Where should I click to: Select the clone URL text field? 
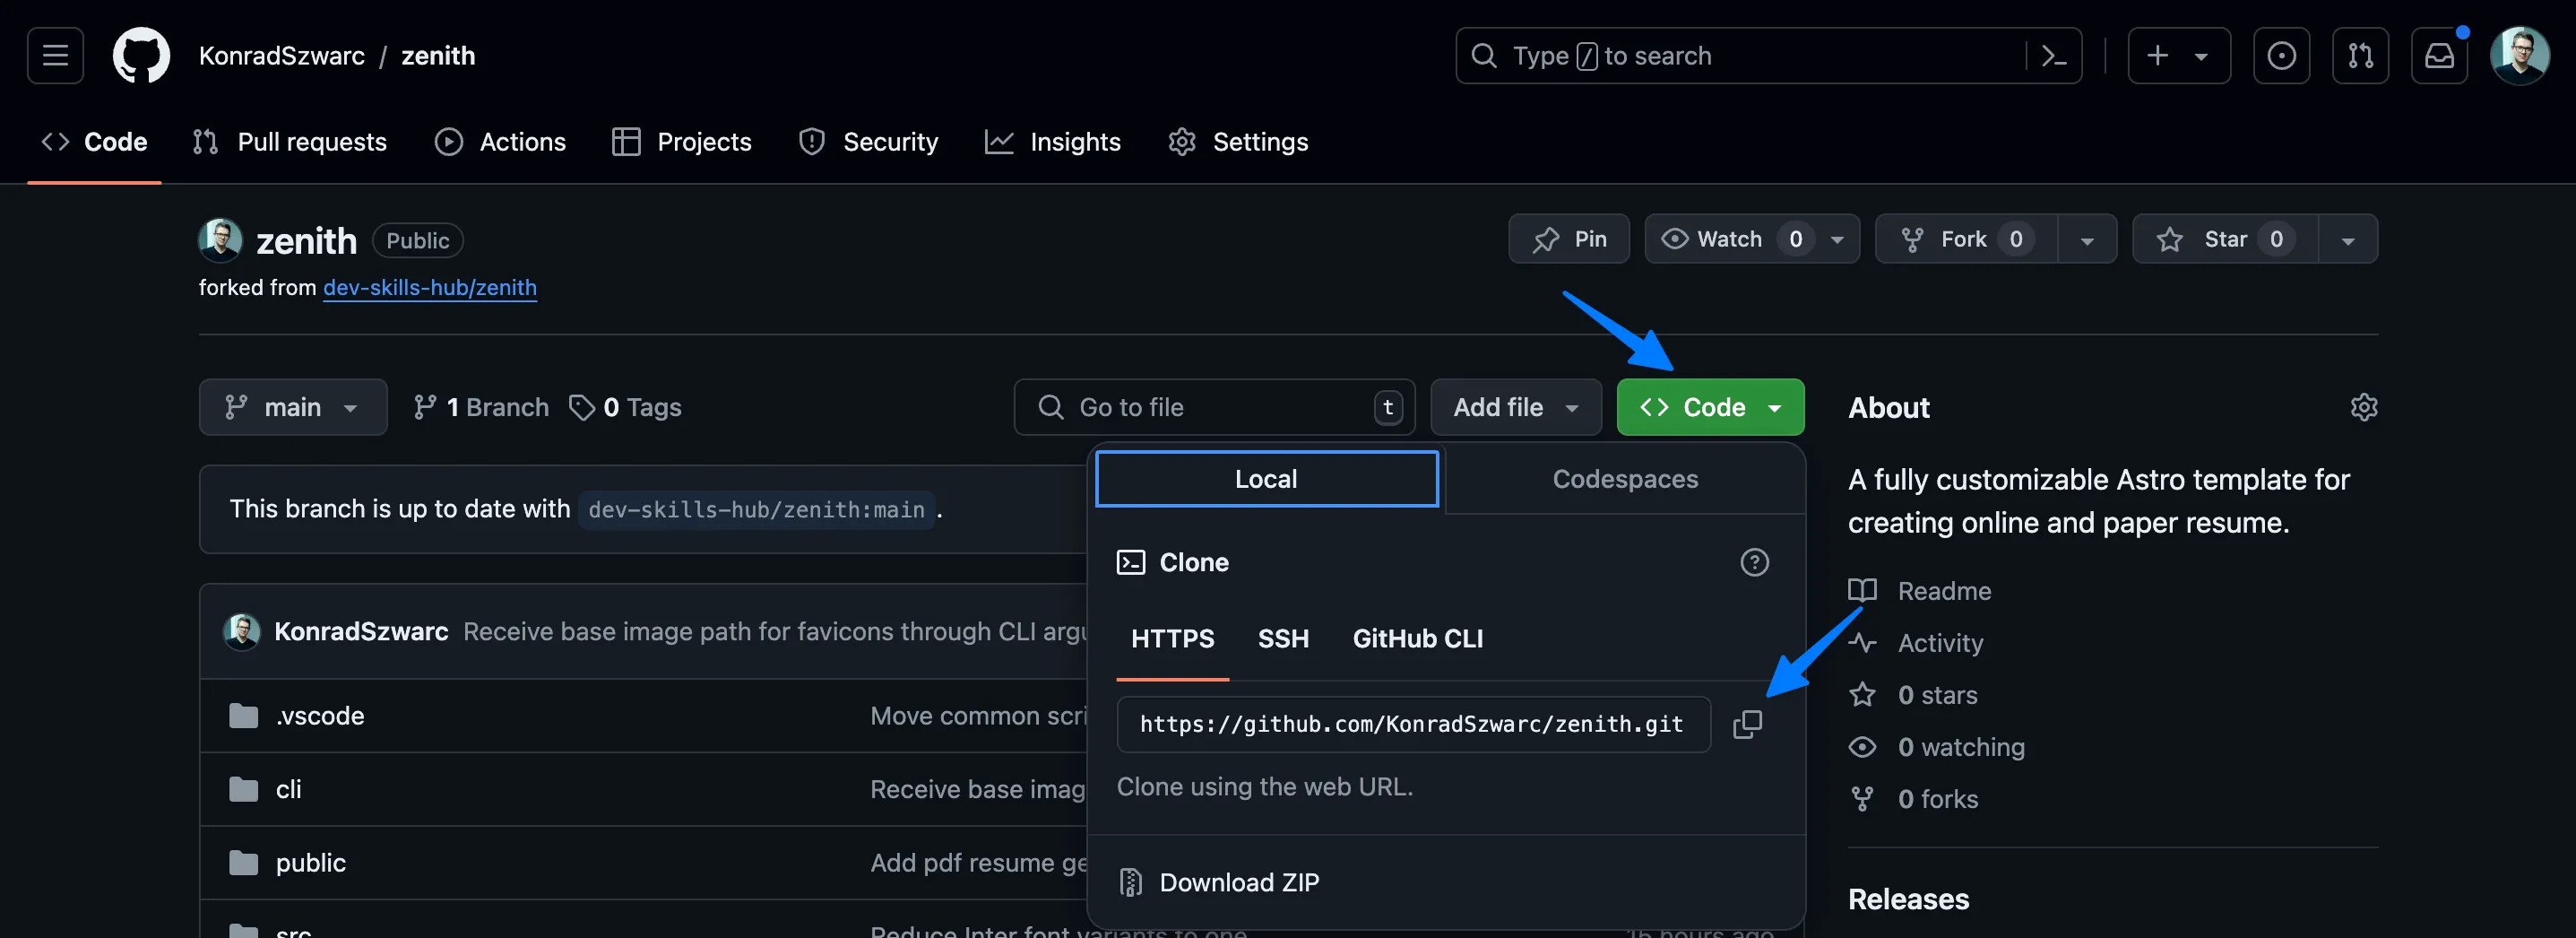click(1413, 724)
